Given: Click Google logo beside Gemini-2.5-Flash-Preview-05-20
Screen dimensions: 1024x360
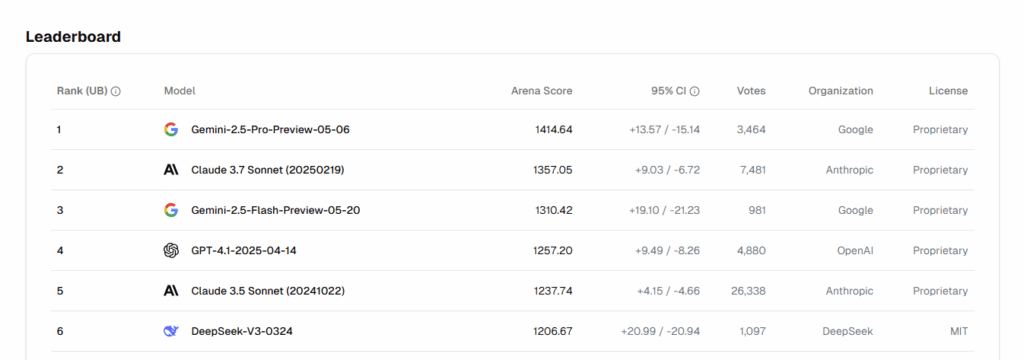Looking at the screenshot, I should [171, 210].
